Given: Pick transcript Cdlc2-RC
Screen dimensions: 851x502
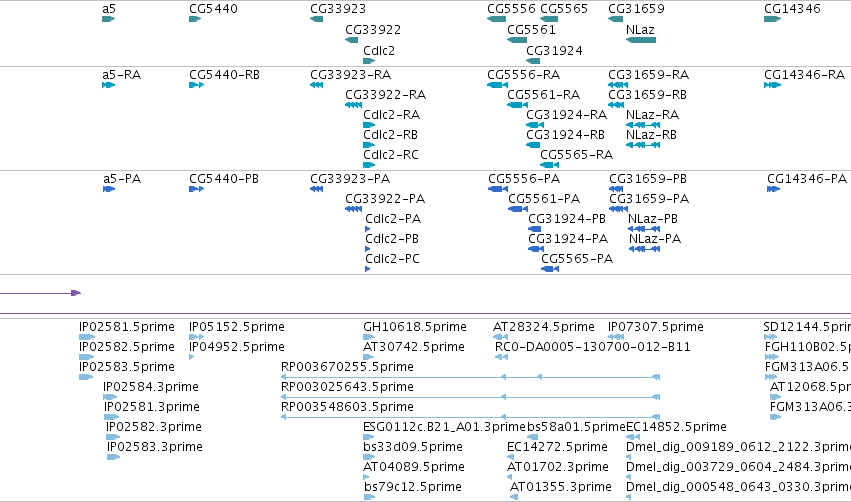Looking at the screenshot, I should pyautogui.click(x=391, y=155).
